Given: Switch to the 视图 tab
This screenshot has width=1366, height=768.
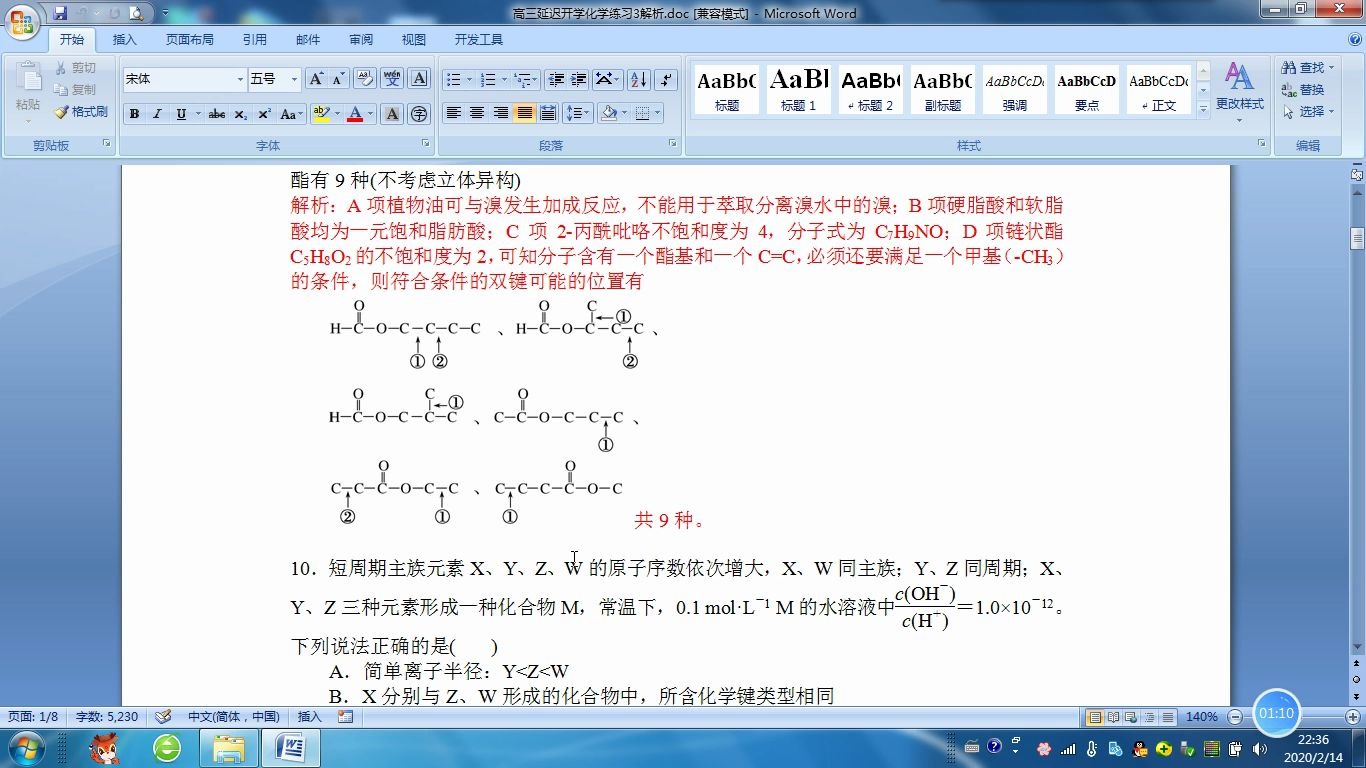Looking at the screenshot, I should tap(414, 40).
